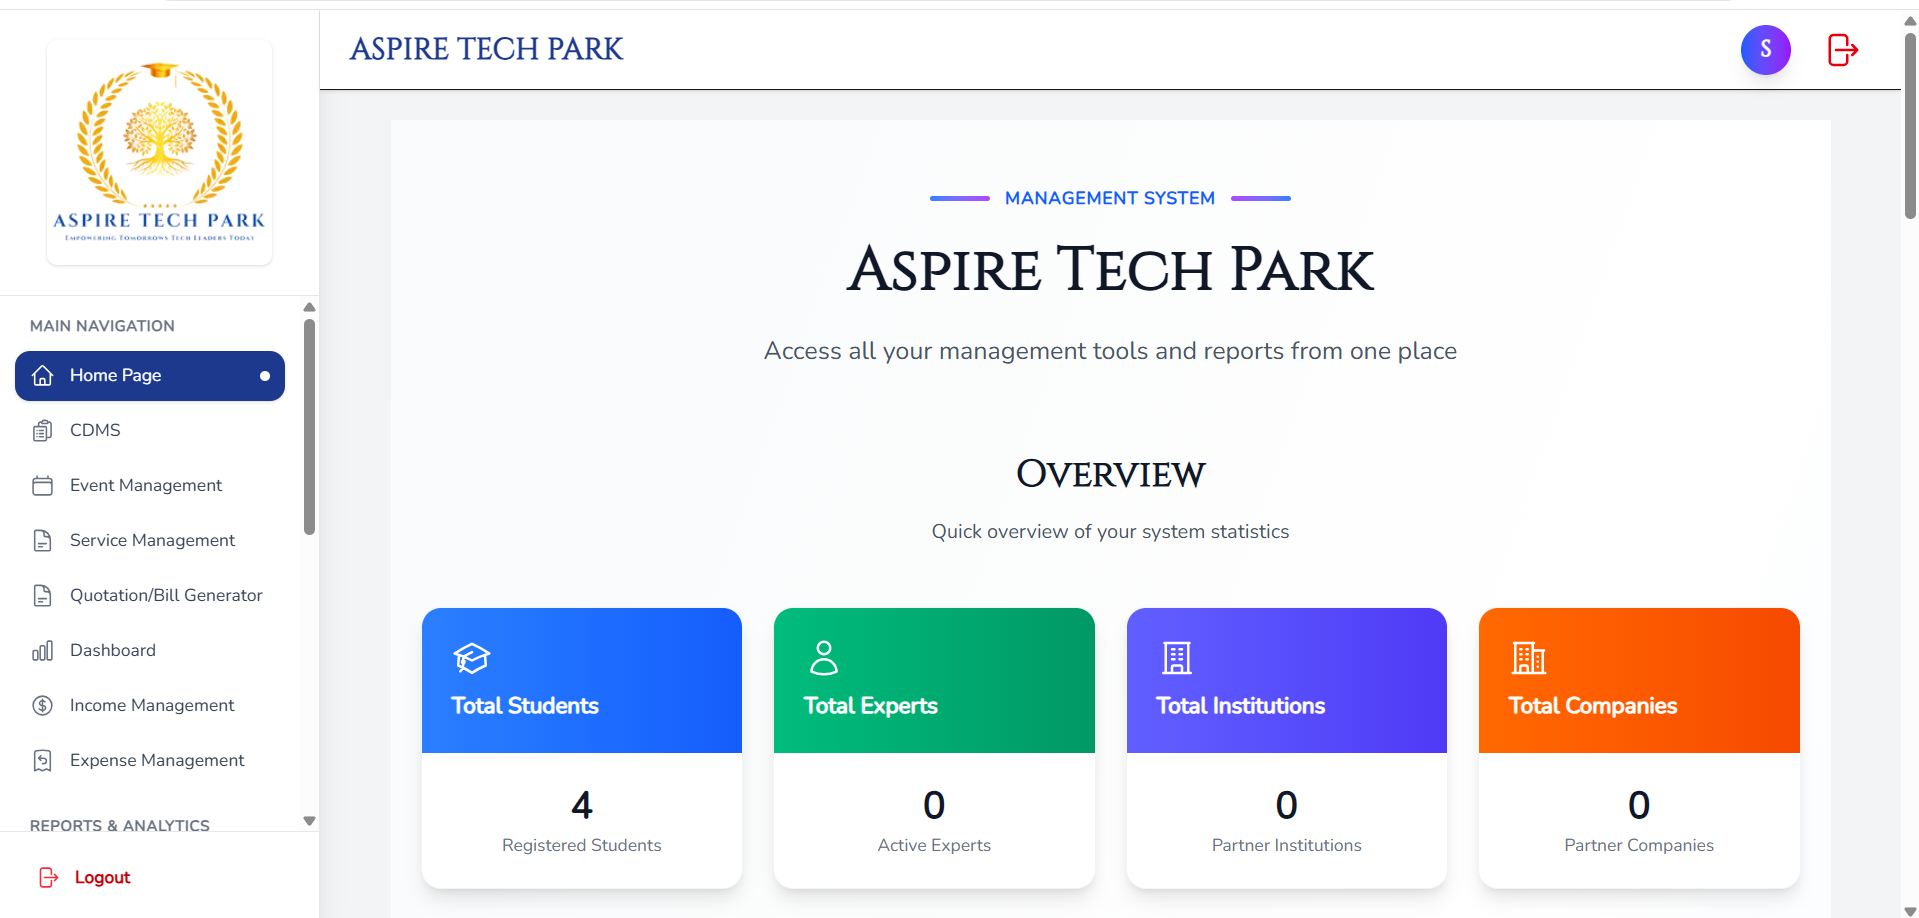Select the Expense Management receipt icon
This screenshot has height=918, width=1919.
click(x=42, y=760)
